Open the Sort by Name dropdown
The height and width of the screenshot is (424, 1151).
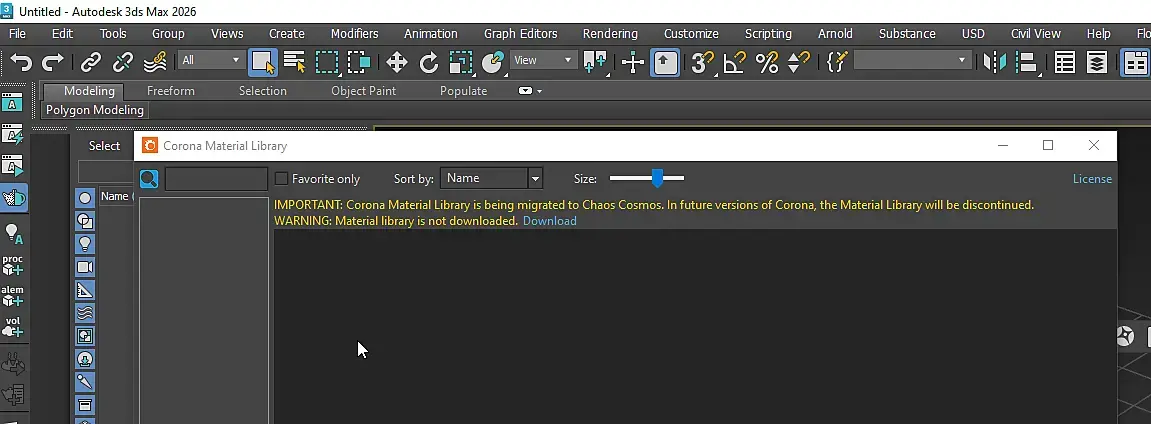[491, 178]
